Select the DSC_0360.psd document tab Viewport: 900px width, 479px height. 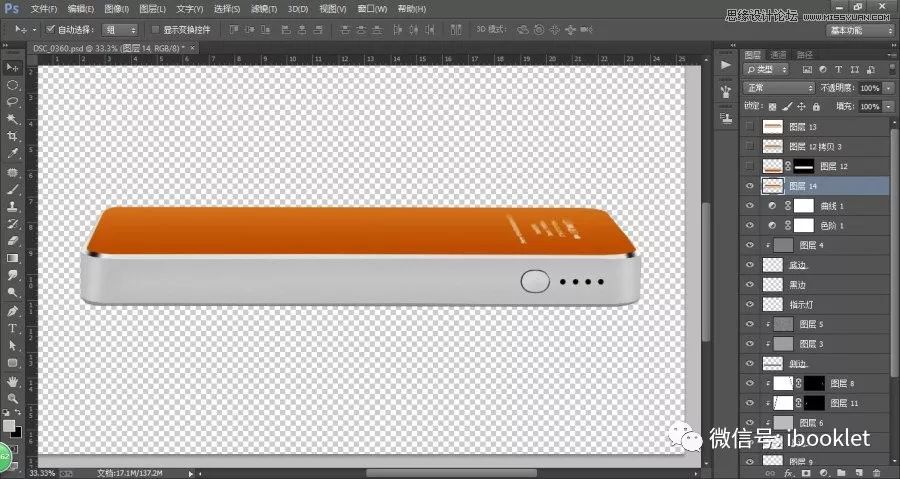(x=110, y=48)
